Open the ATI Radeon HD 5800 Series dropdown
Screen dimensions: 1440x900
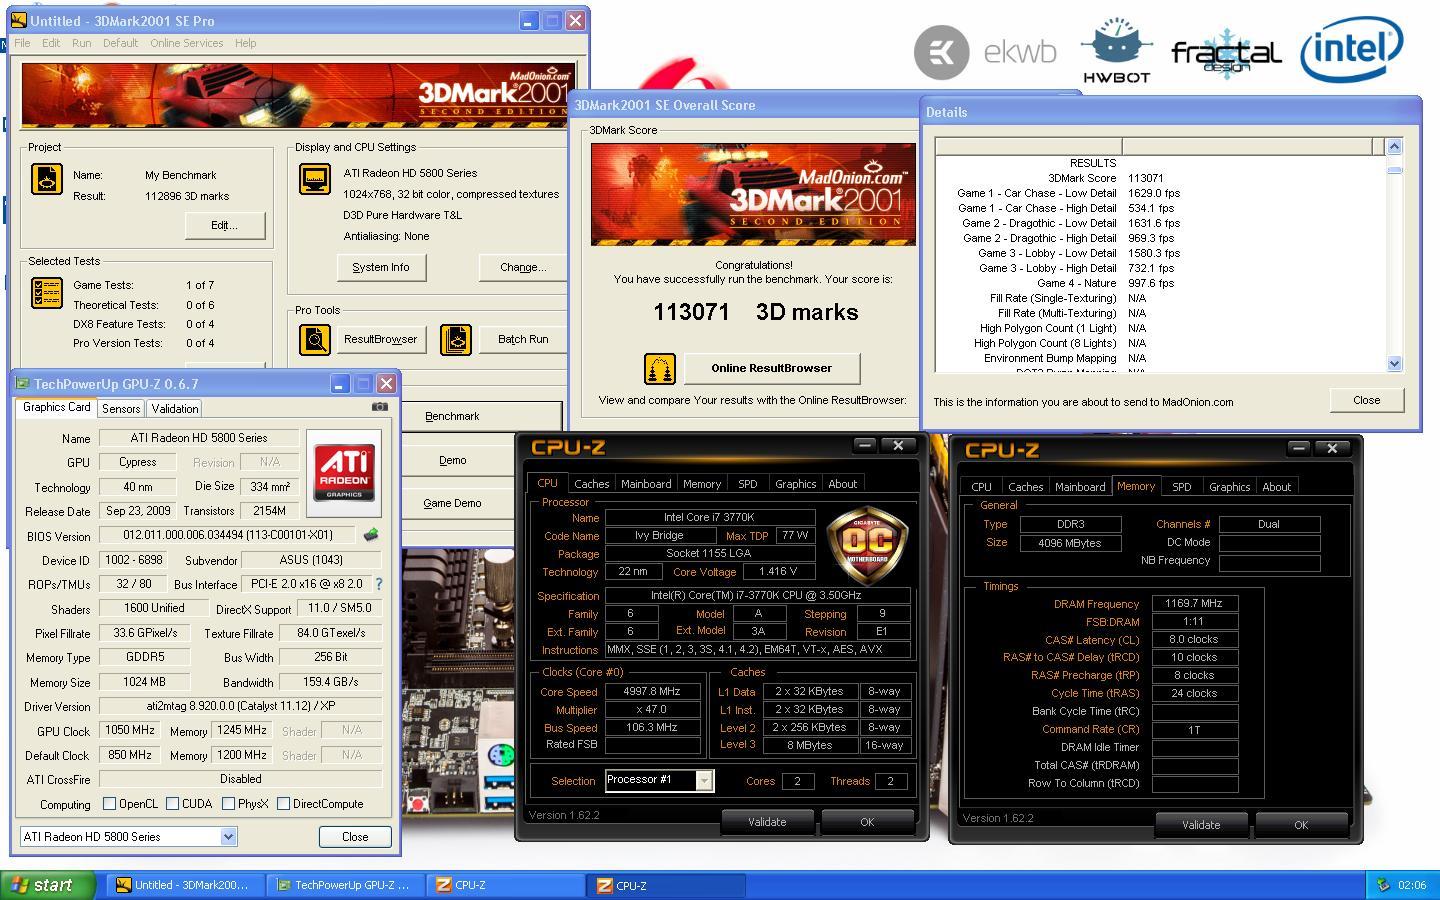(228, 837)
